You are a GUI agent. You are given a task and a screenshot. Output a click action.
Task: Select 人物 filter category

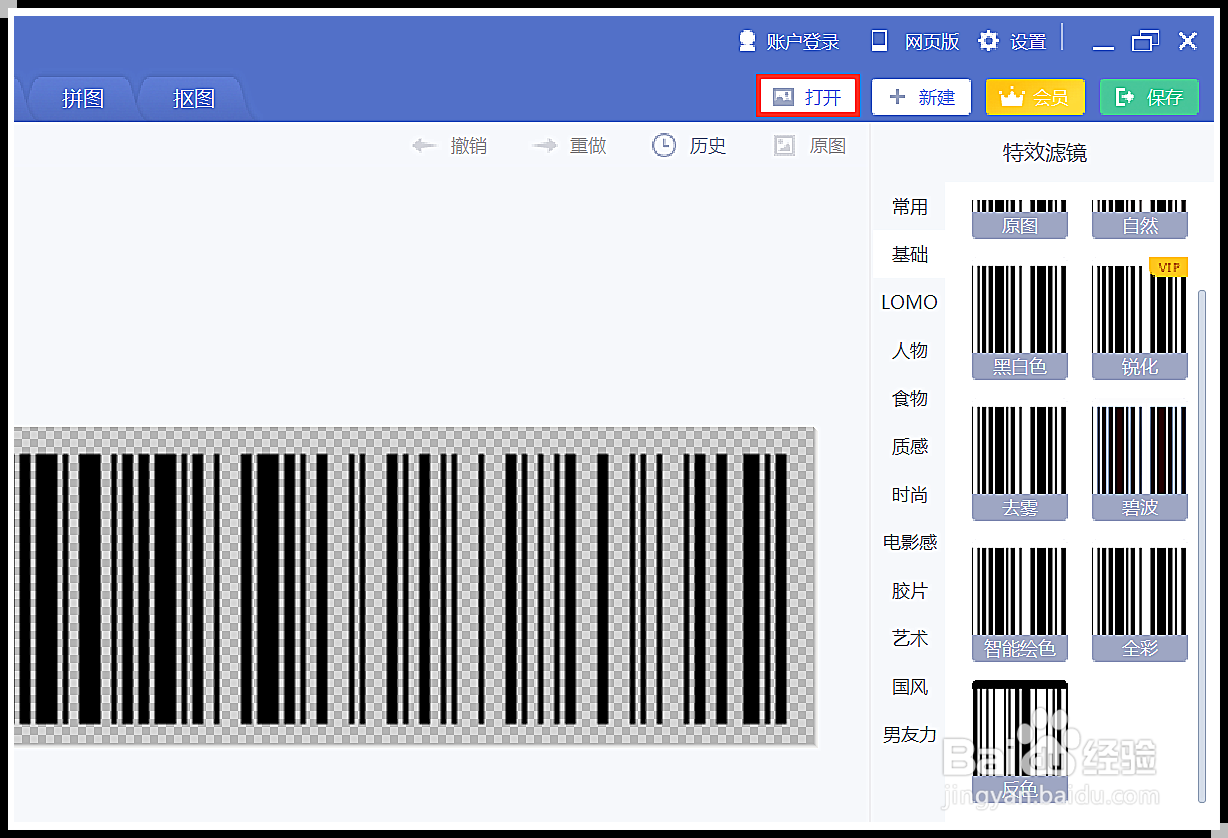click(910, 351)
